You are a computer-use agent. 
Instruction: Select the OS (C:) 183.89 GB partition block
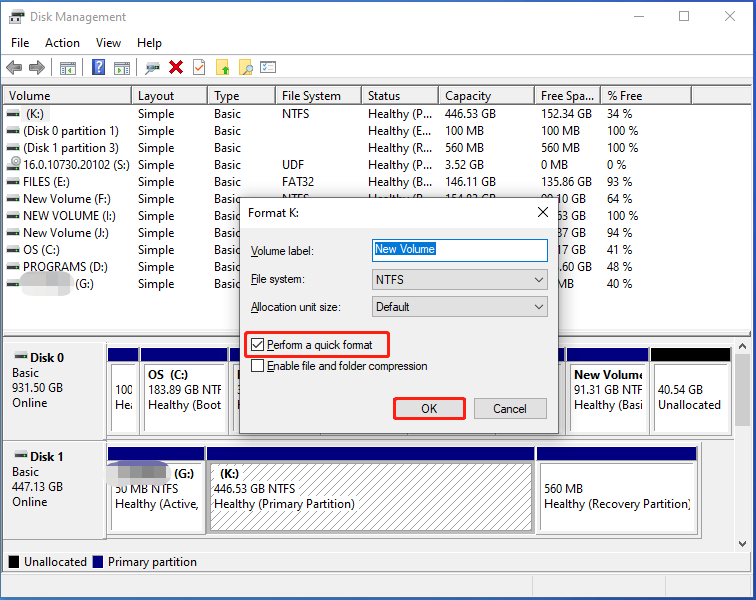point(184,390)
